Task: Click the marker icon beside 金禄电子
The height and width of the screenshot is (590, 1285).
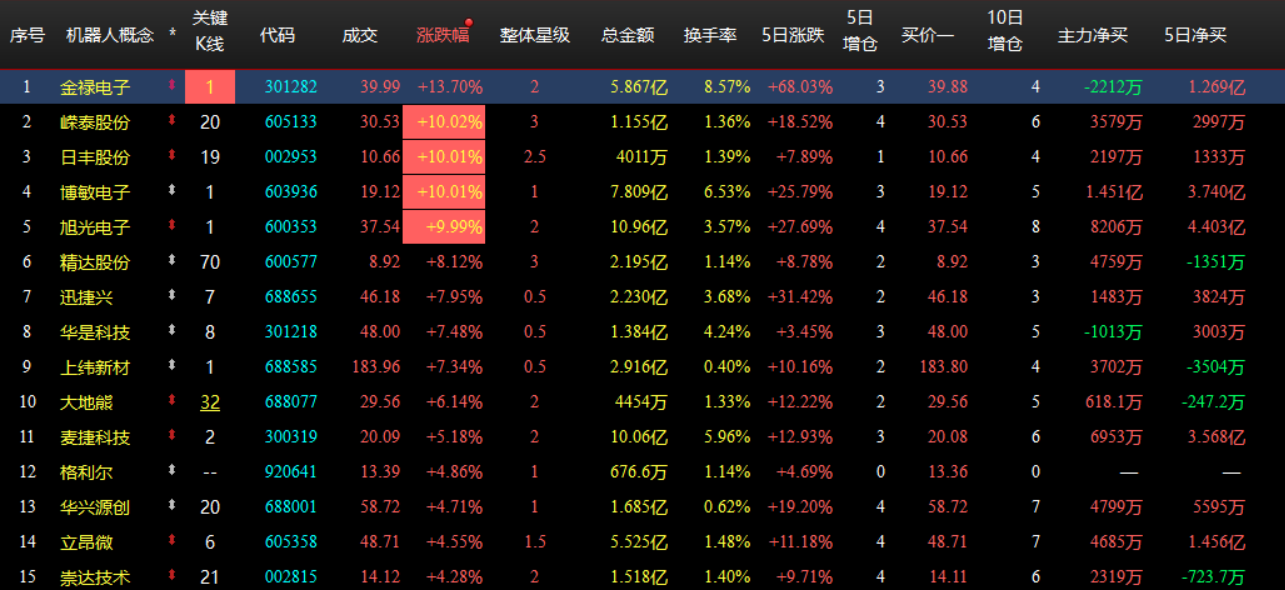Action: [x=172, y=86]
